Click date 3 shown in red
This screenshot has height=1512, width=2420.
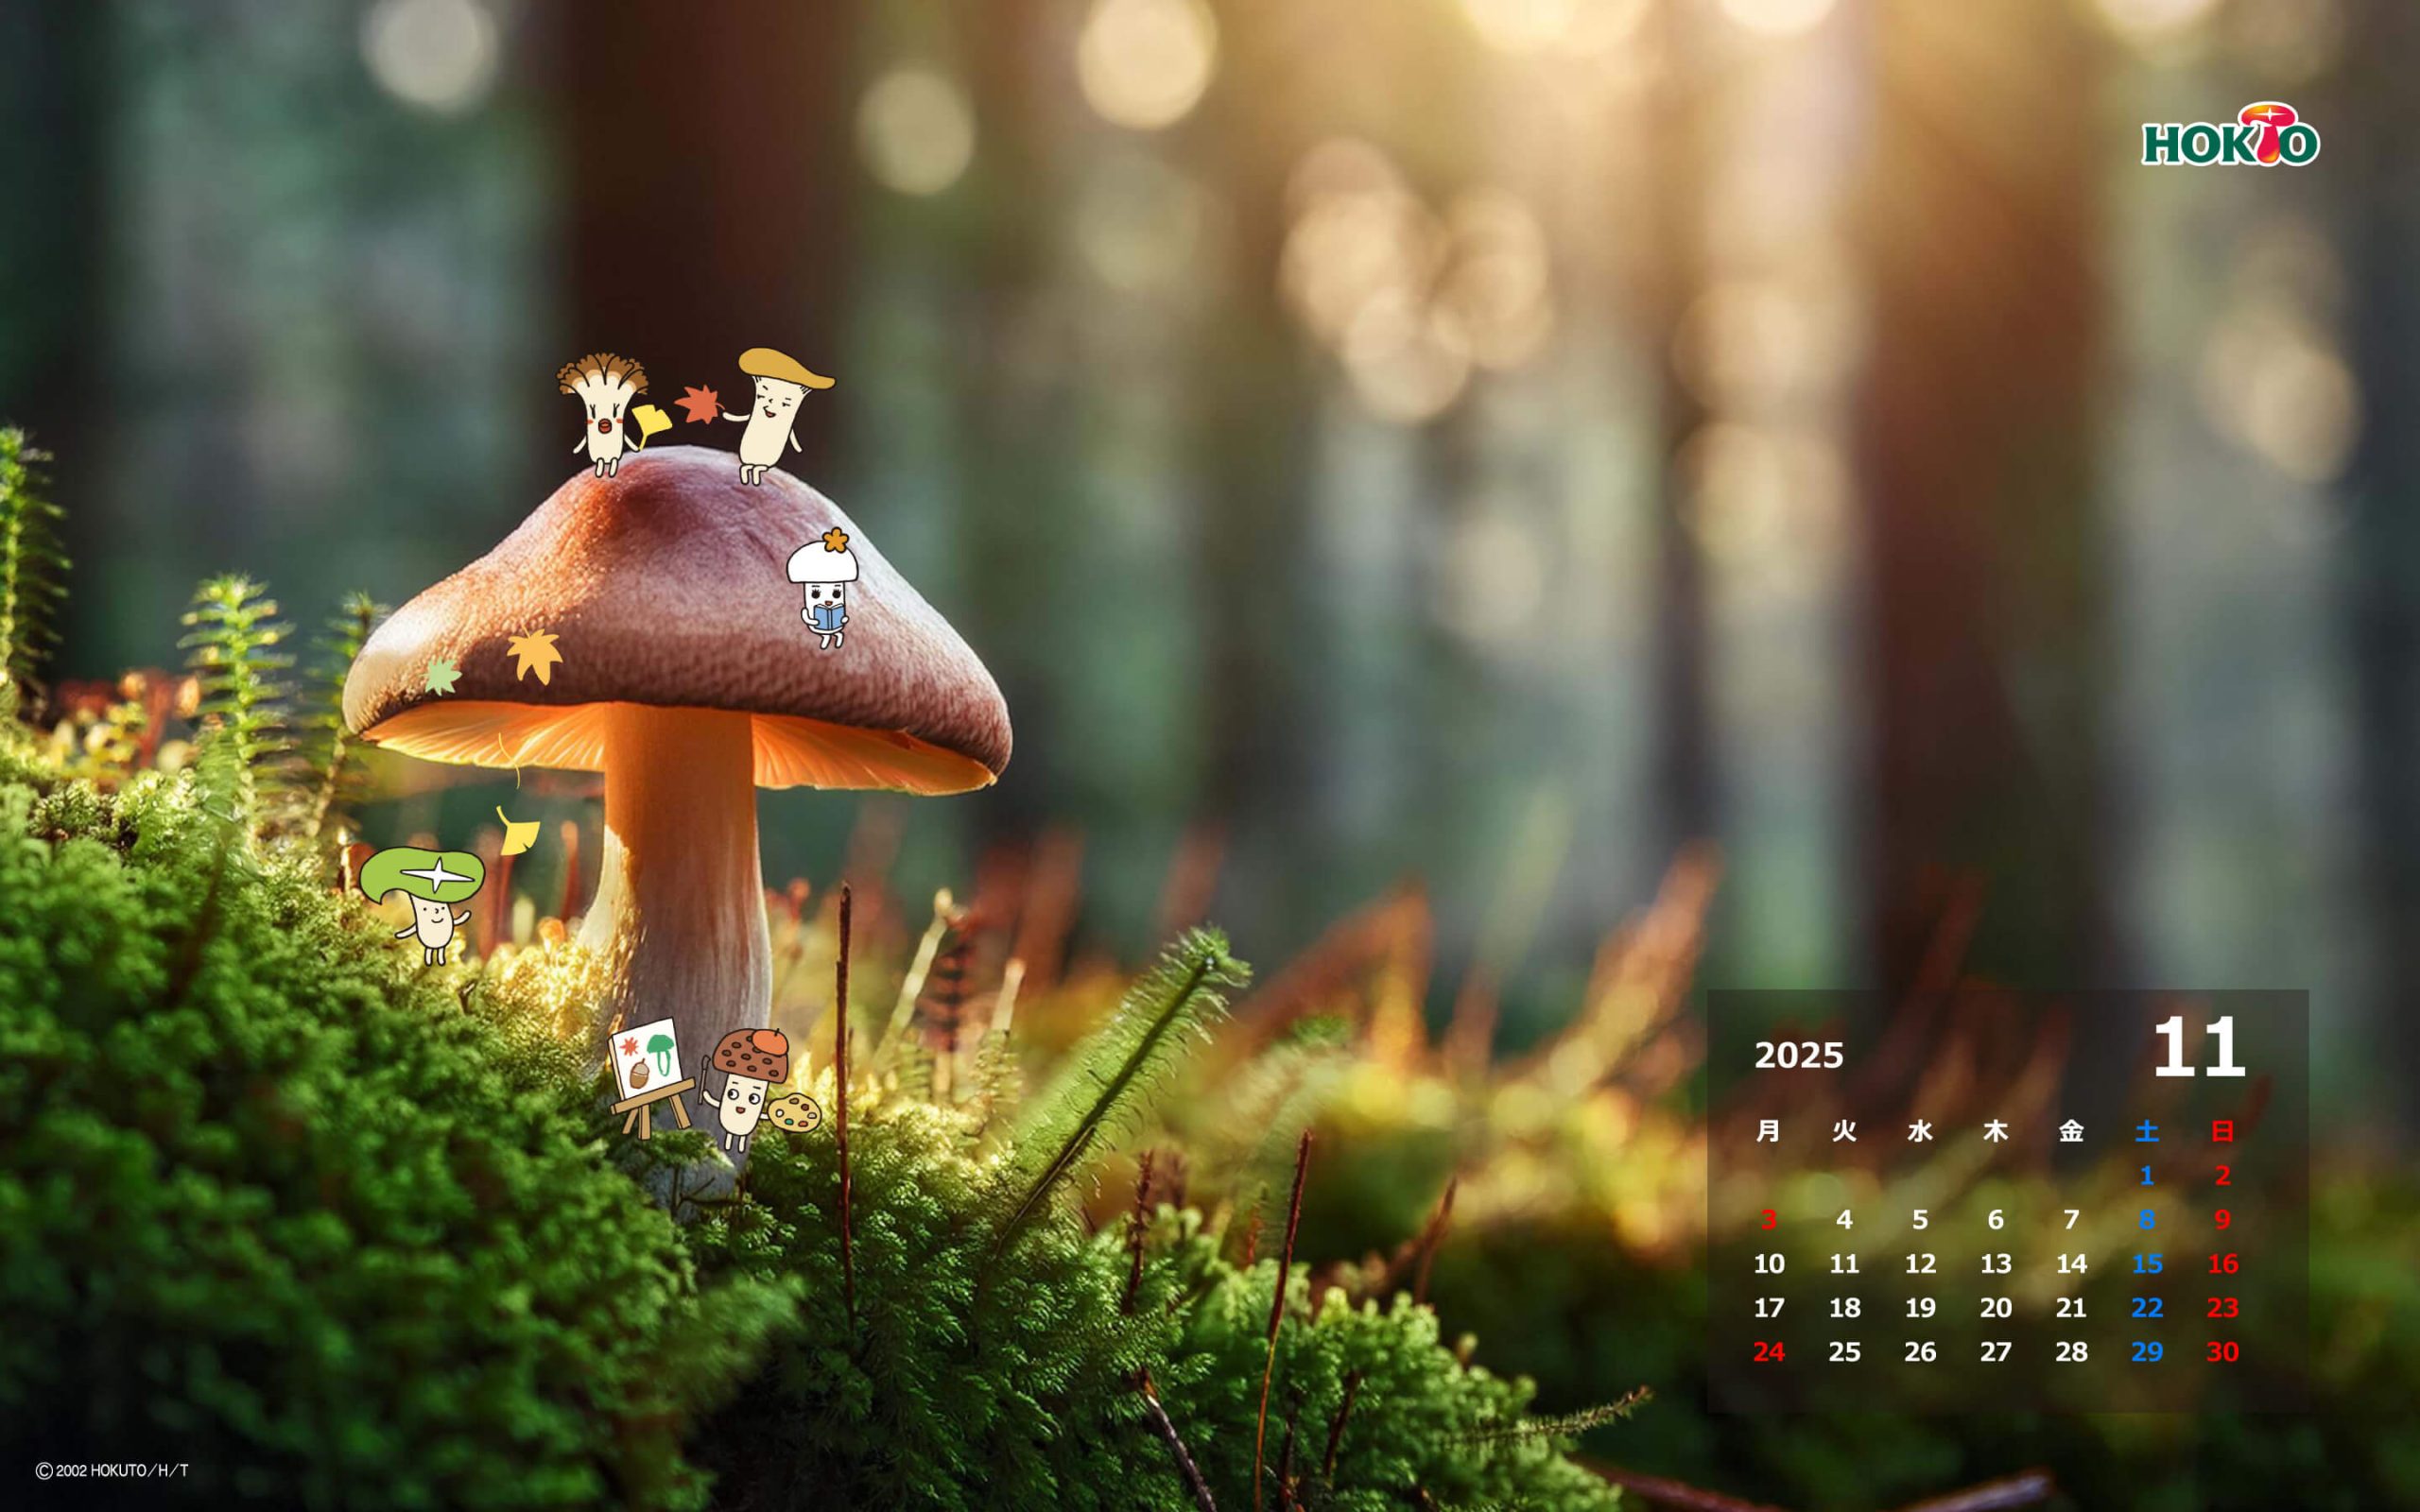(x=1768, y=1219)
